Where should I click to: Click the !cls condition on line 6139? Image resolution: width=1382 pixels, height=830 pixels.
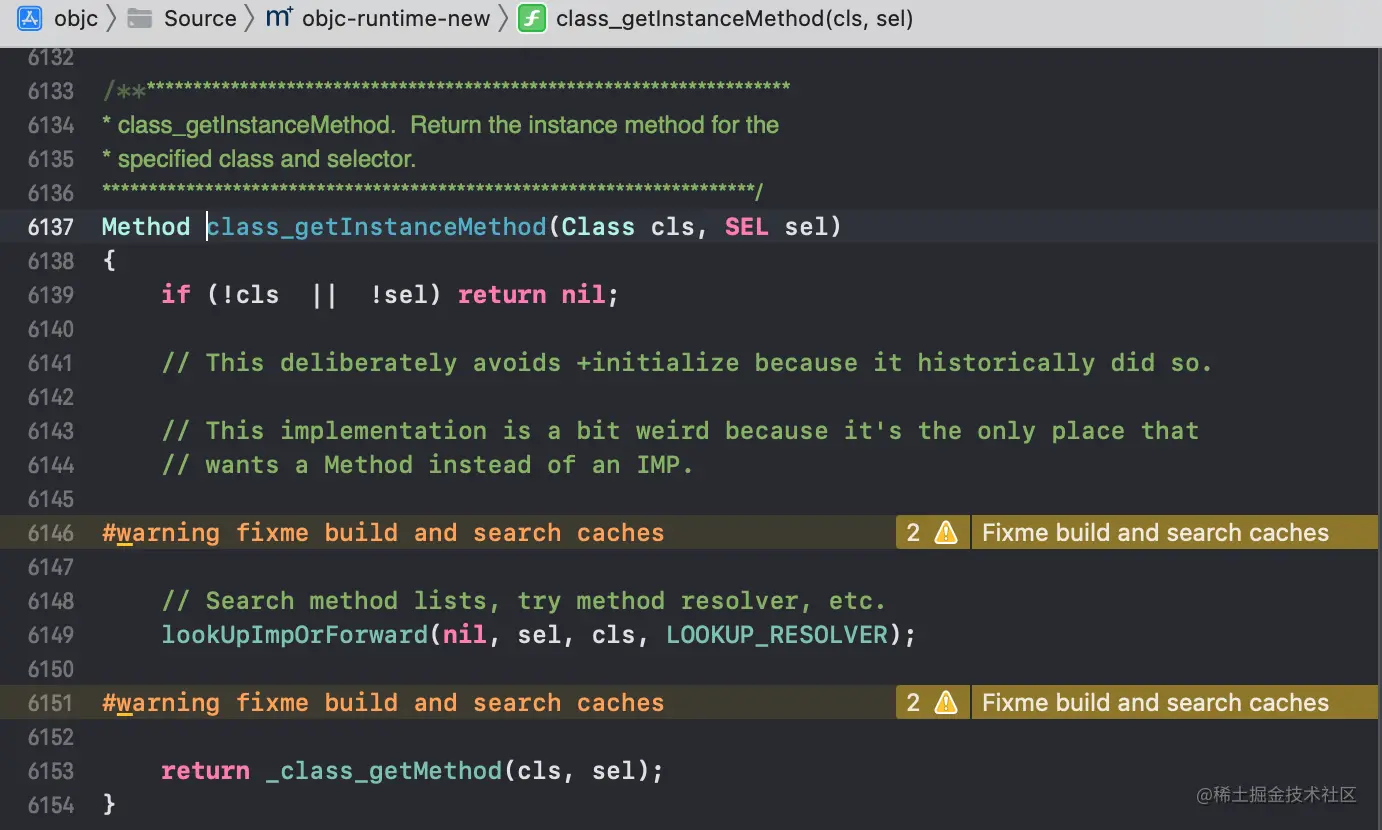pyautogui.click(x=250, y=295)
